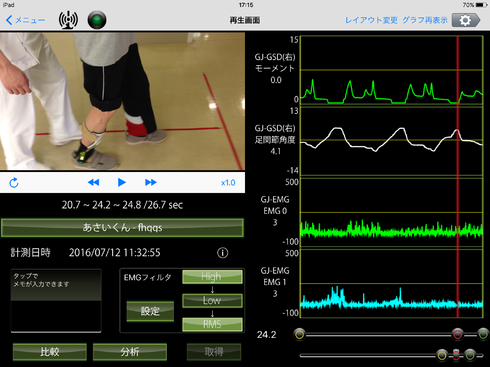Tap the GJ-EMG EMG 0 graph
The width and height of the screenshot is (490, 367).
point(392,213)
